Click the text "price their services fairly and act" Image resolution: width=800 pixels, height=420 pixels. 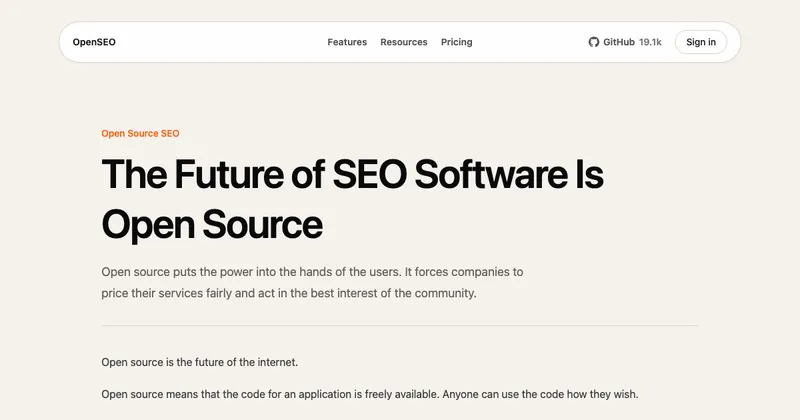click(x=187, y=293)
